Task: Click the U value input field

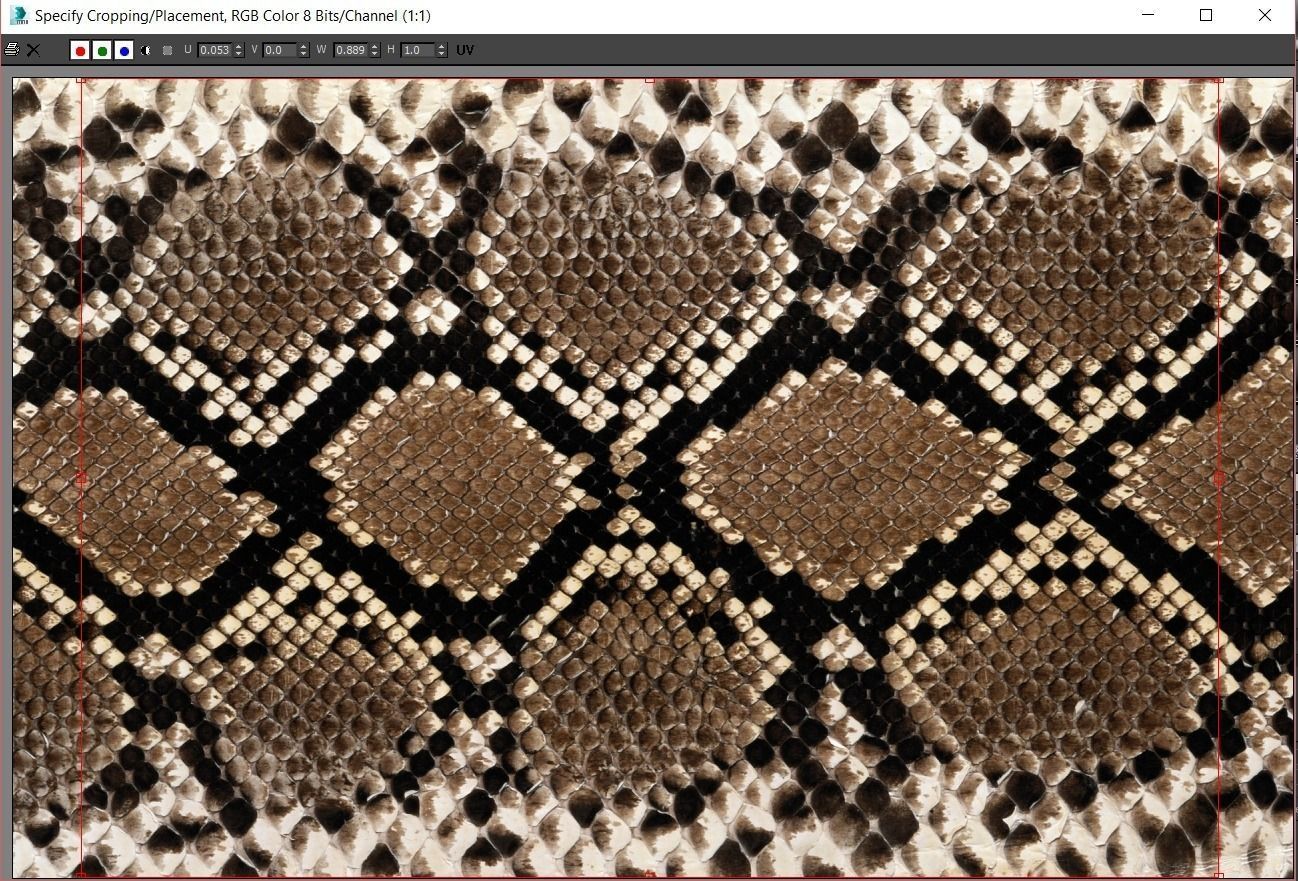Action: point(214,50)
